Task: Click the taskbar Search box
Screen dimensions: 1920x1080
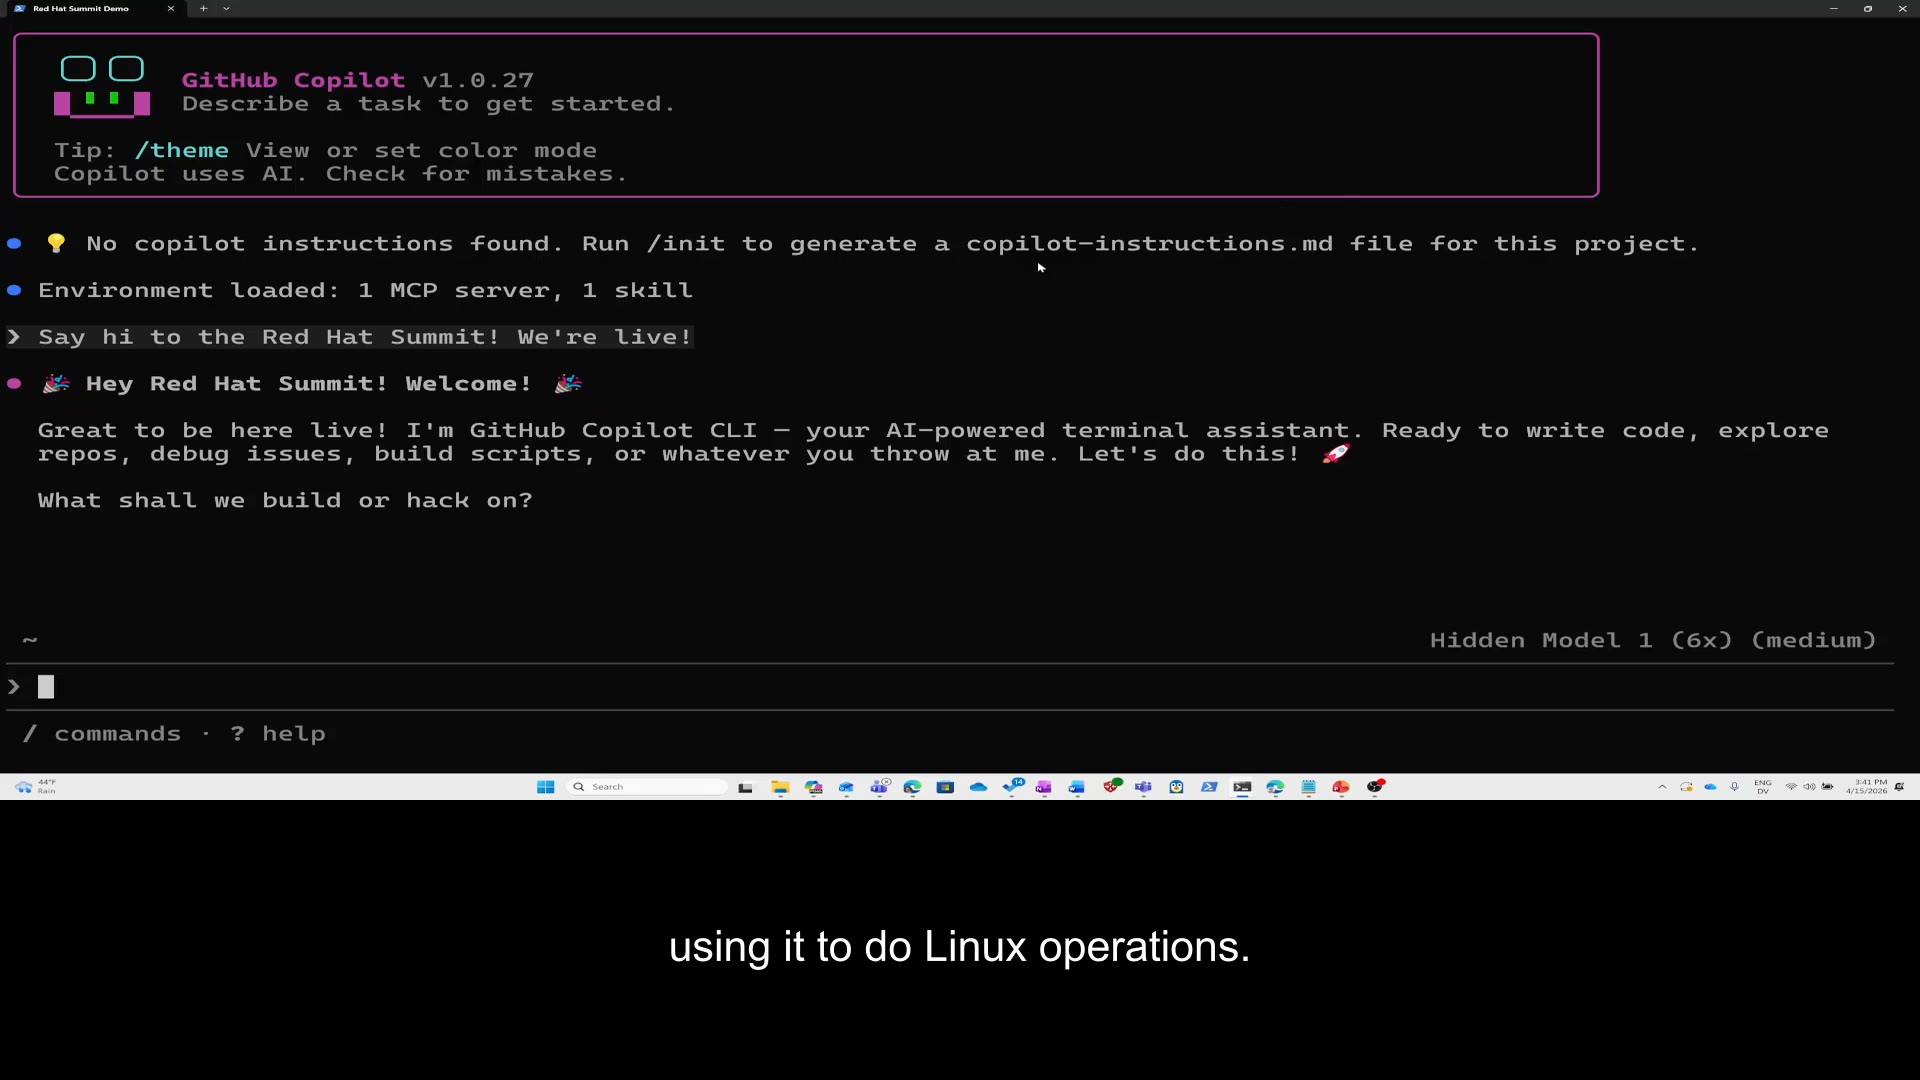Action: point(647,787)
